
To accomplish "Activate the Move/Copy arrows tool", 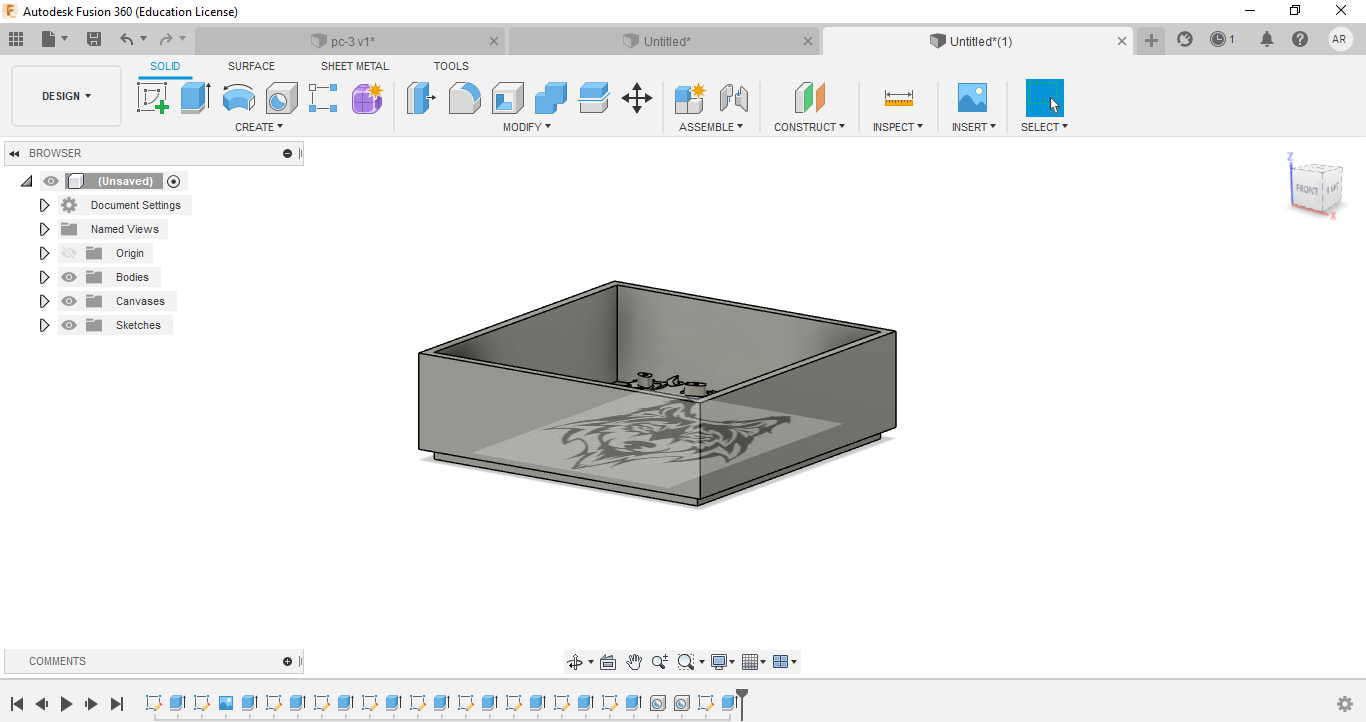I will (x=637, y=98).
